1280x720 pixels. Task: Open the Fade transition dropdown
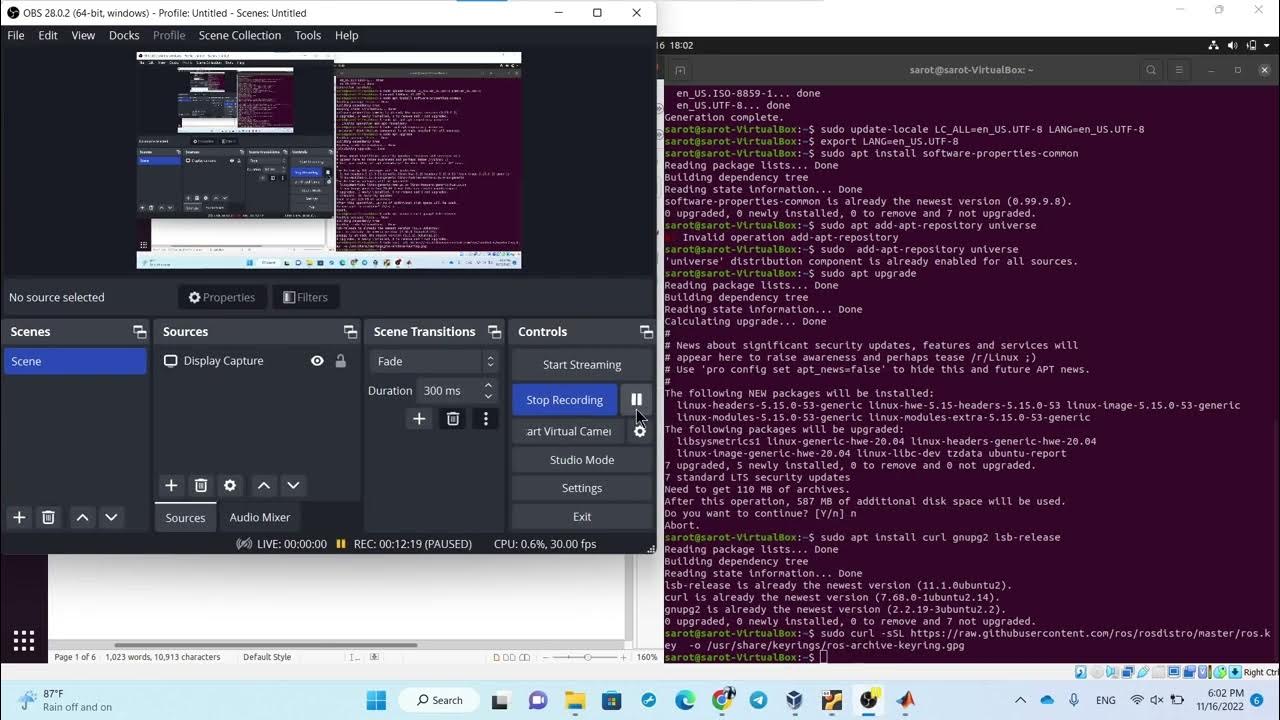(434, 361)
